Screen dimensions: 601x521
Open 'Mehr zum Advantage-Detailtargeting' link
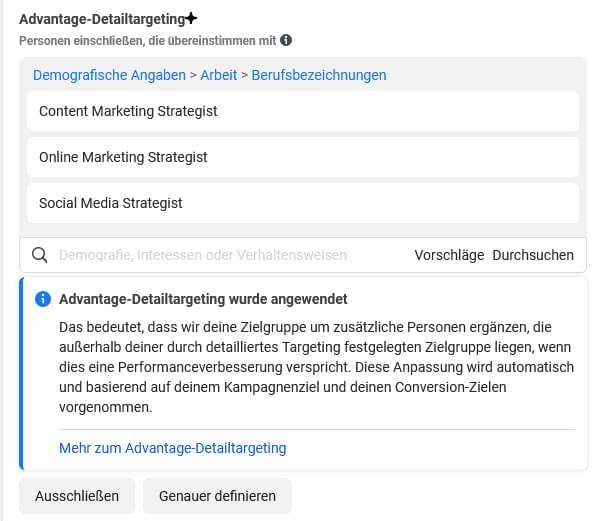tap(172, 448)
